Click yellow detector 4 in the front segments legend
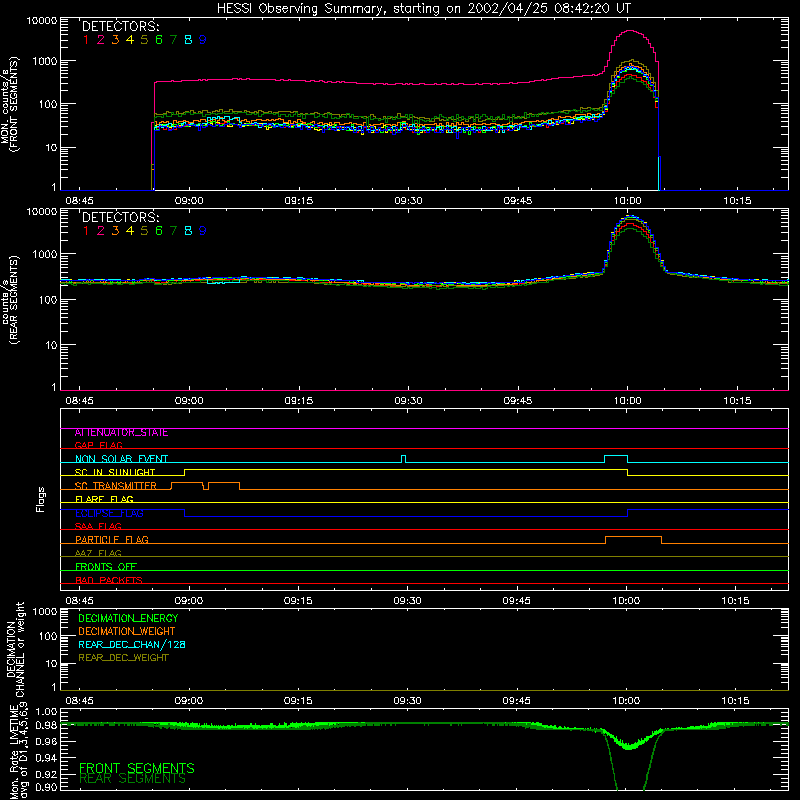This screenshot has height=800, width=800. point(130,40)
